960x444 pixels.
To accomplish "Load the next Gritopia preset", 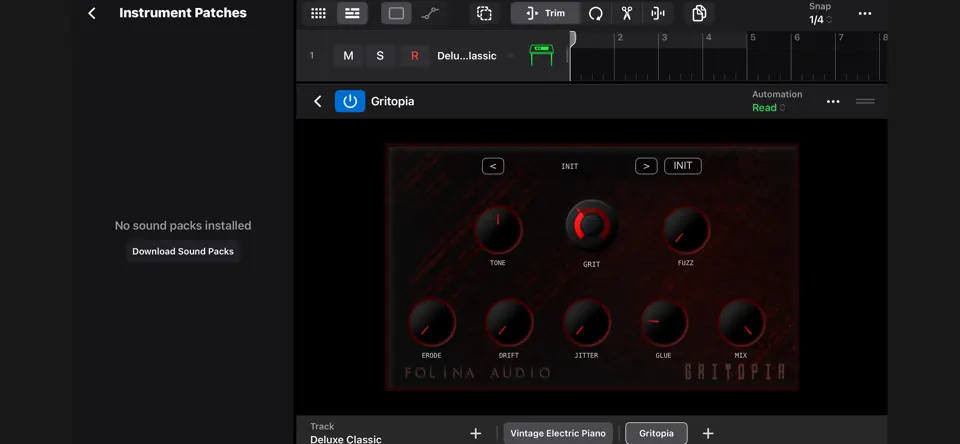I will point(646,166).
